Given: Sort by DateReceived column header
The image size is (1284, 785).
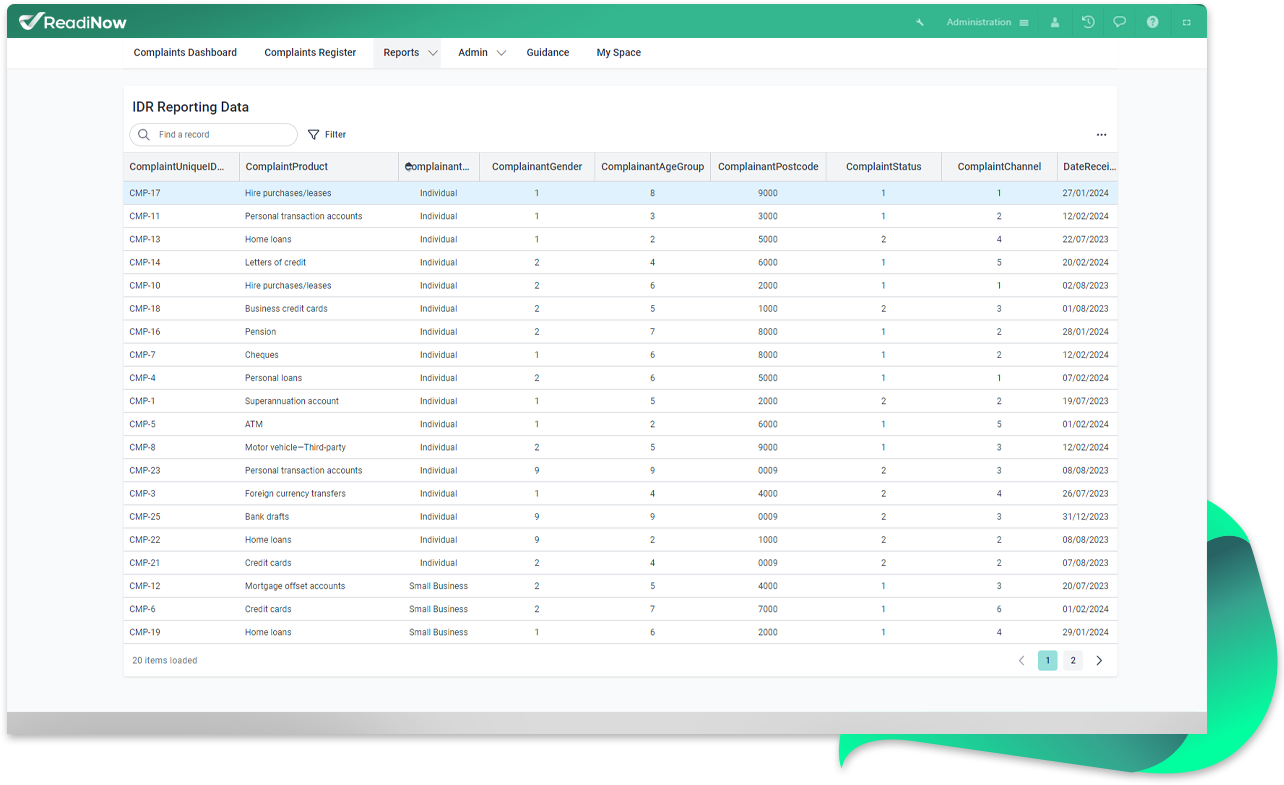Looking at the screenshot, I should pos(1087,167).
